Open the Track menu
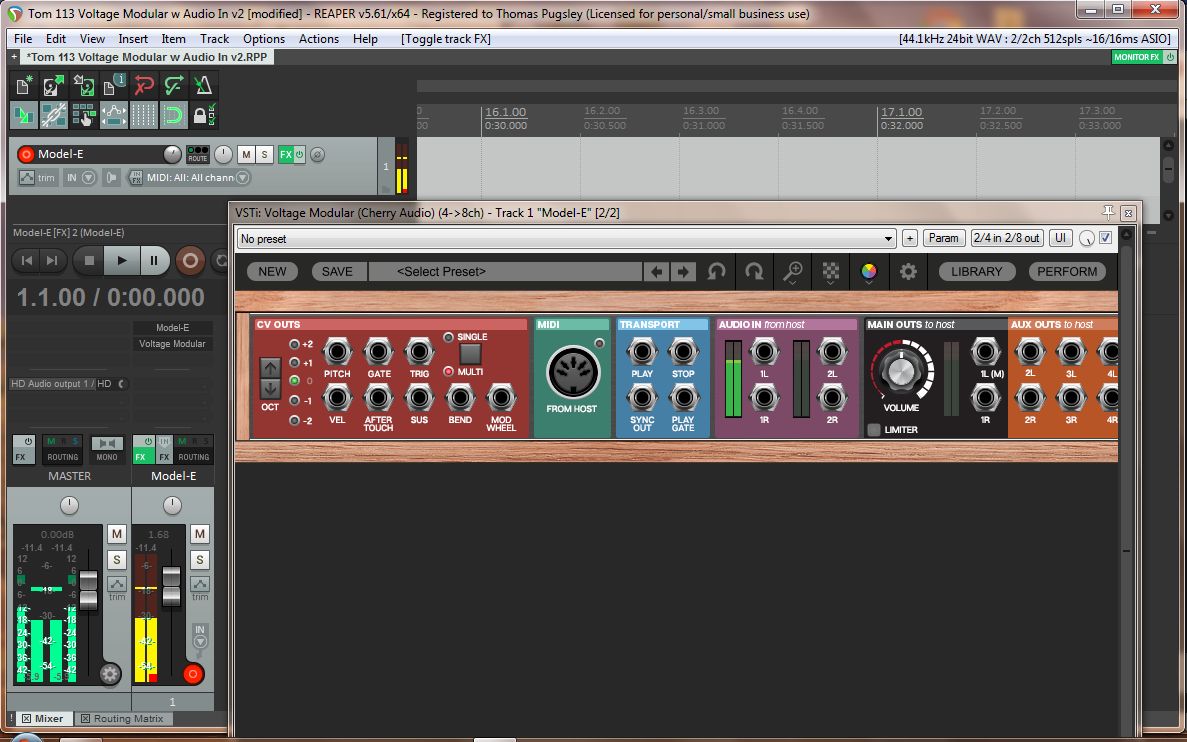This screenshot has width=1187, height=742. tap(214, 39)
